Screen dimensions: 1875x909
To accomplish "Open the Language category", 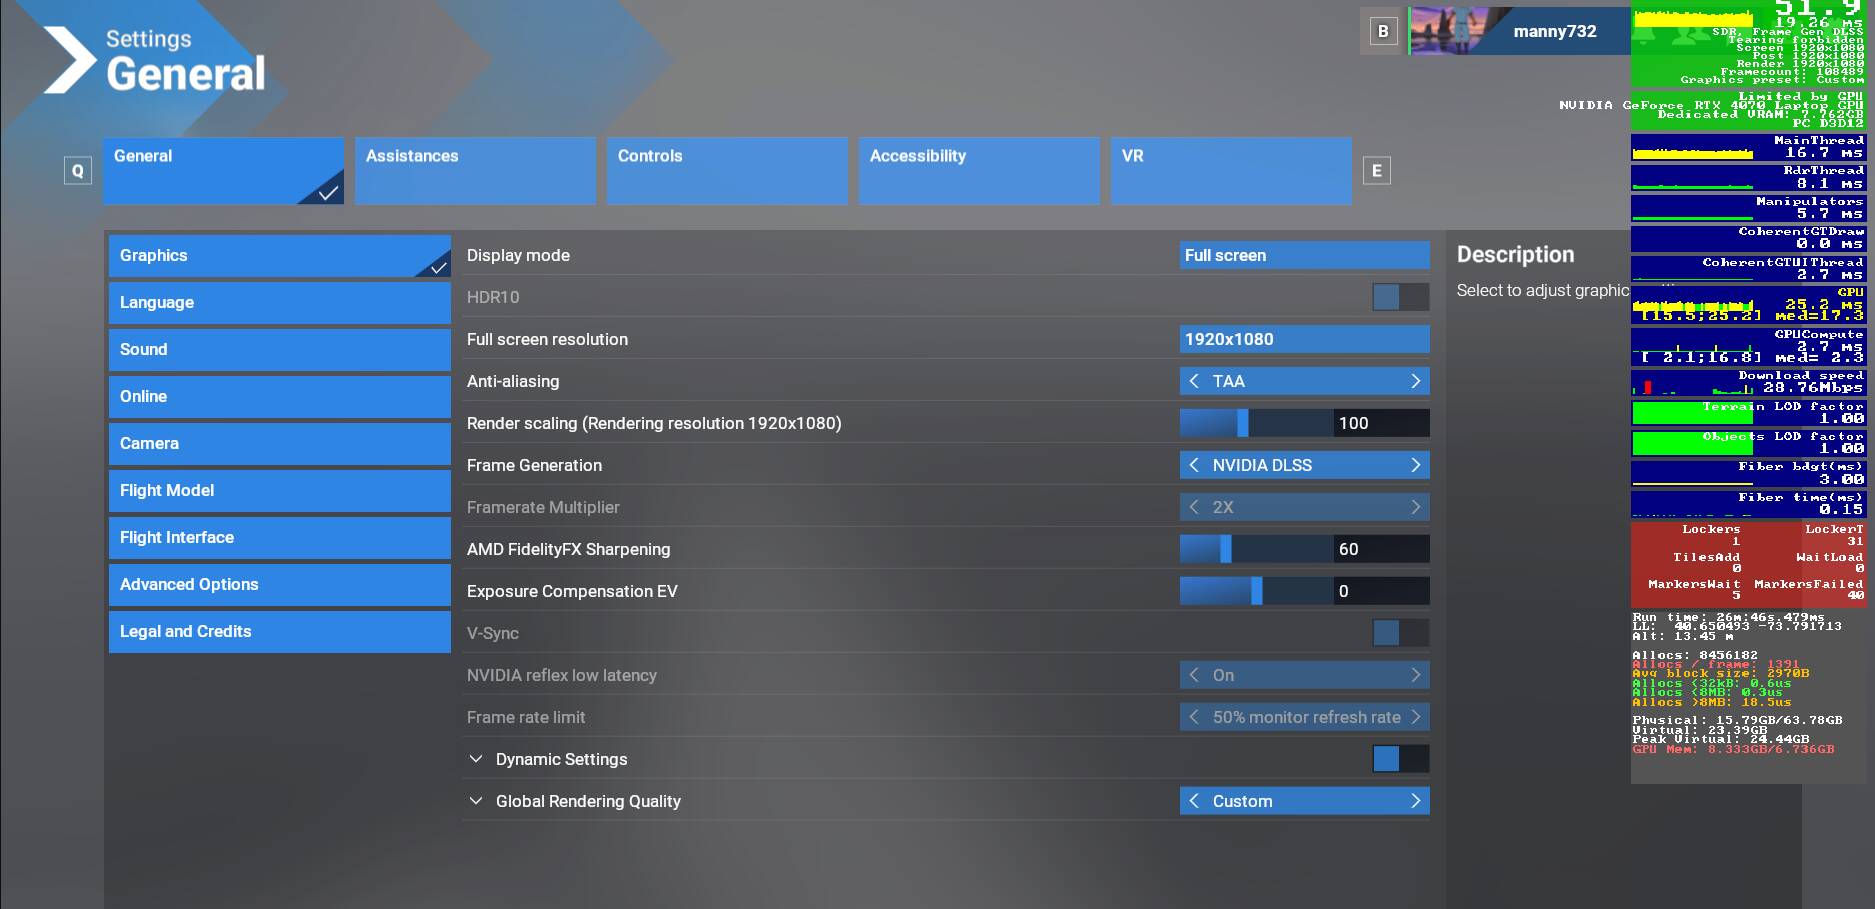I will coord(280,303).
